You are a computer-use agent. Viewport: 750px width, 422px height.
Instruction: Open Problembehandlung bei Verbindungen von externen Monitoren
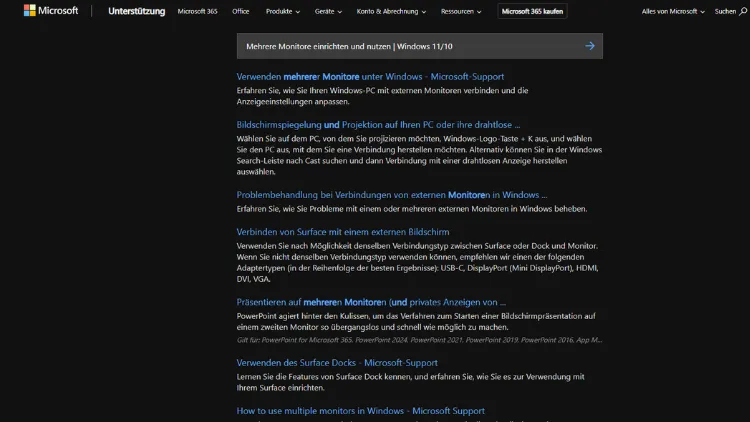[x=392, y=195]
